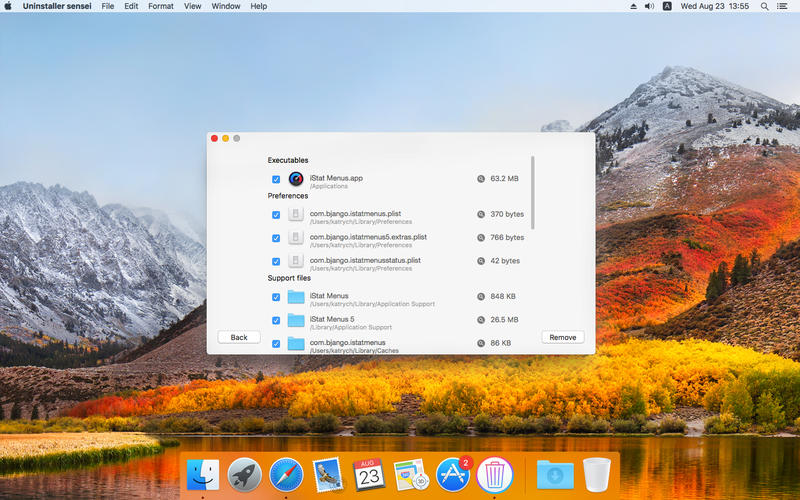
Task: Toggle the com.bjango.istatmenus5.extras.plist checkbox
Action: tap(276, 238)
